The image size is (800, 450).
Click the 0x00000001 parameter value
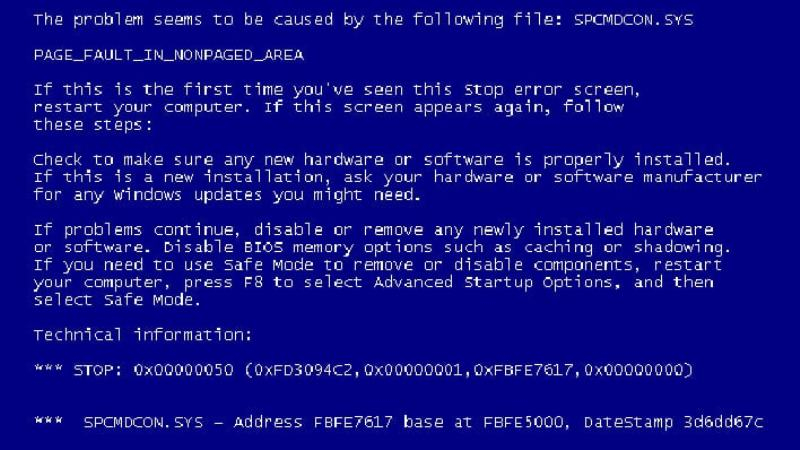(413, 370)
